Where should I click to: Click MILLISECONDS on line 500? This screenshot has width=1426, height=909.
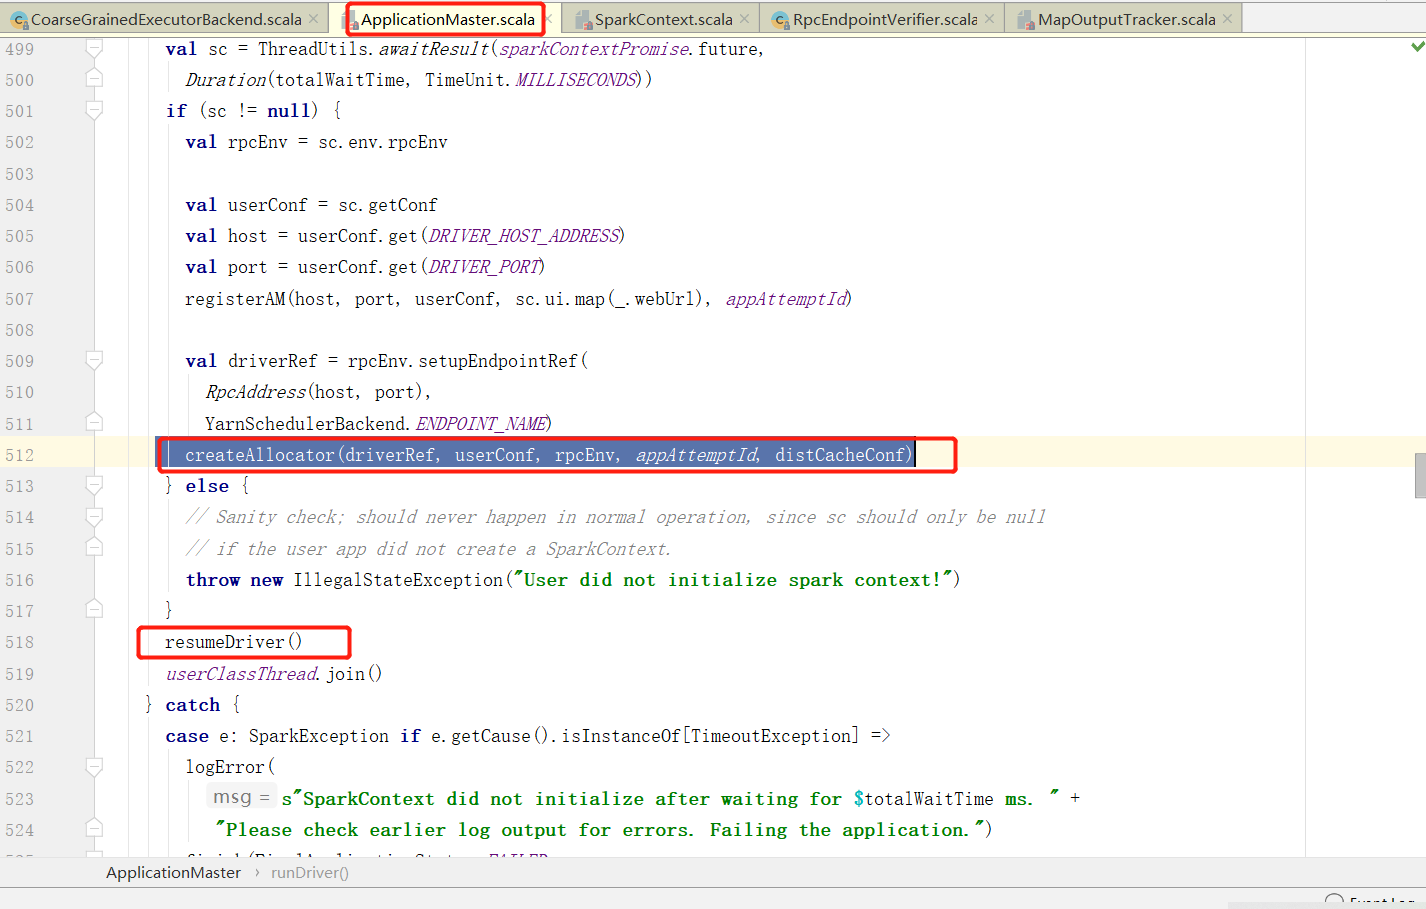(x=576, y=80)
